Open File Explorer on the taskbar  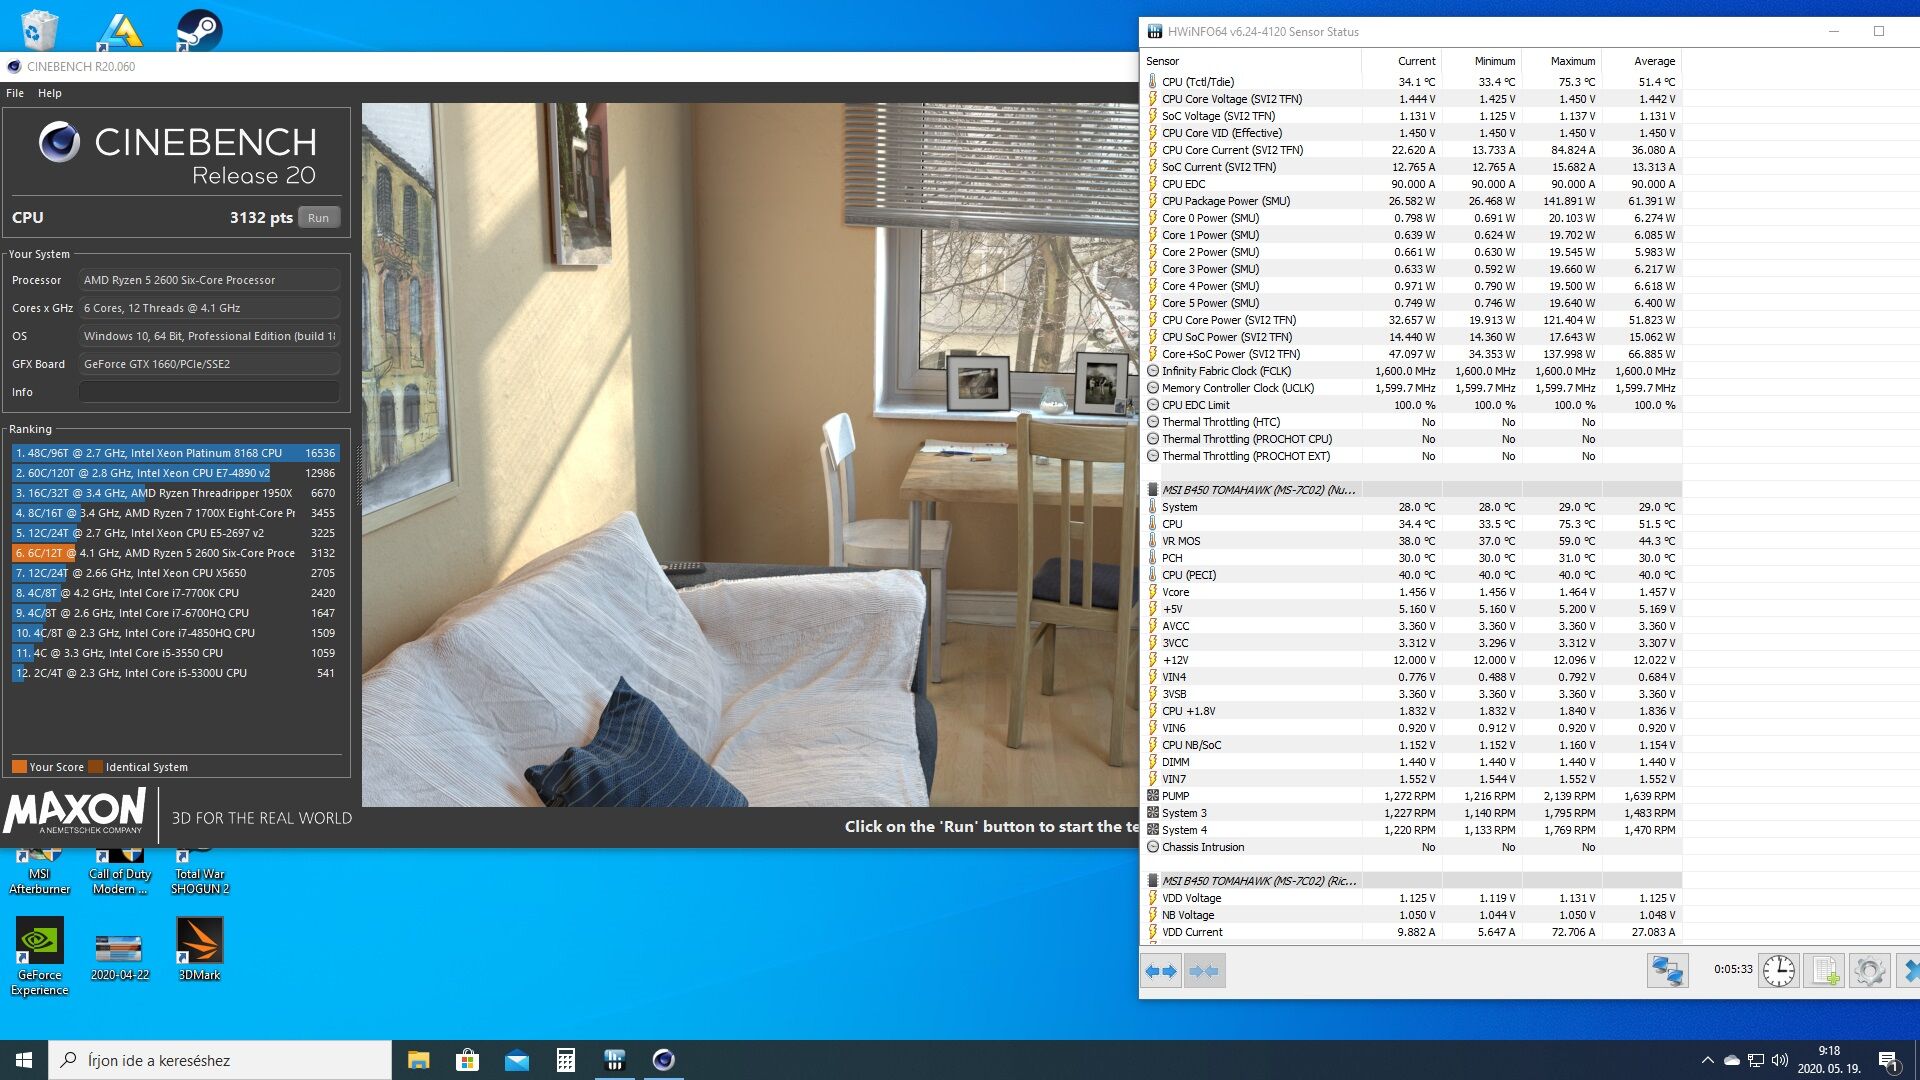(418, 1060)
